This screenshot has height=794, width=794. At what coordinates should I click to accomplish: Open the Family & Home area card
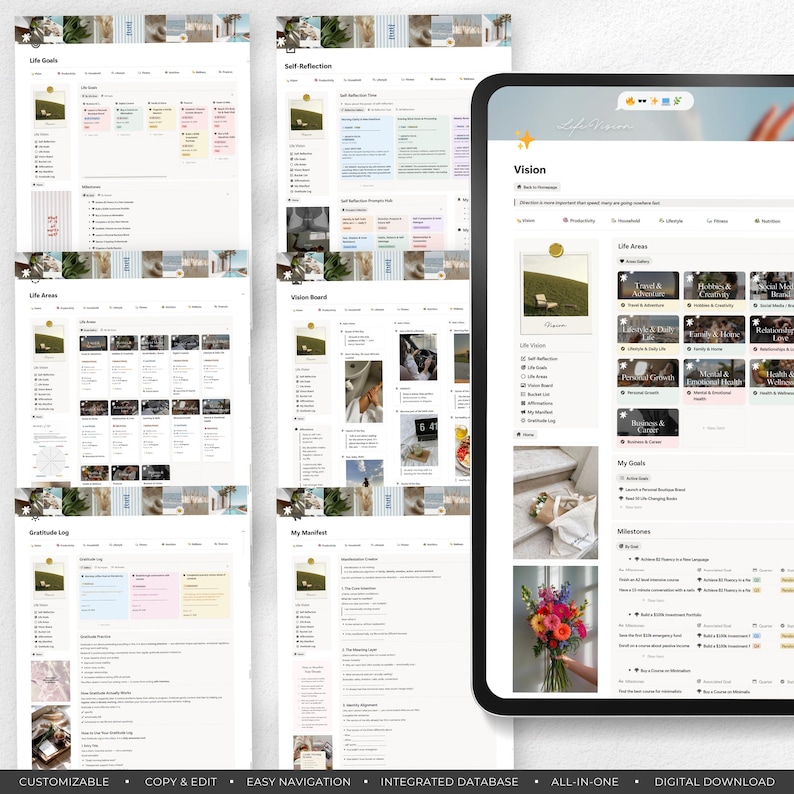[714, 335]
